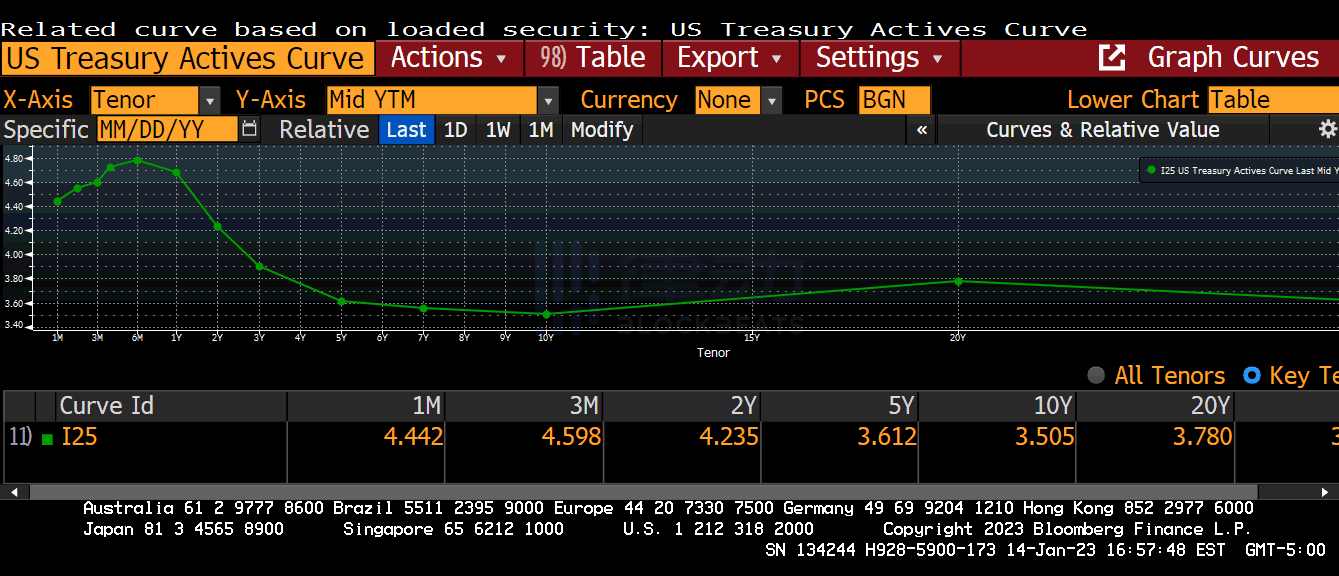This screenshot has height=576, width=1339.
Task: Click the 10Y data point on curve
Action: (x=546, y=314)
